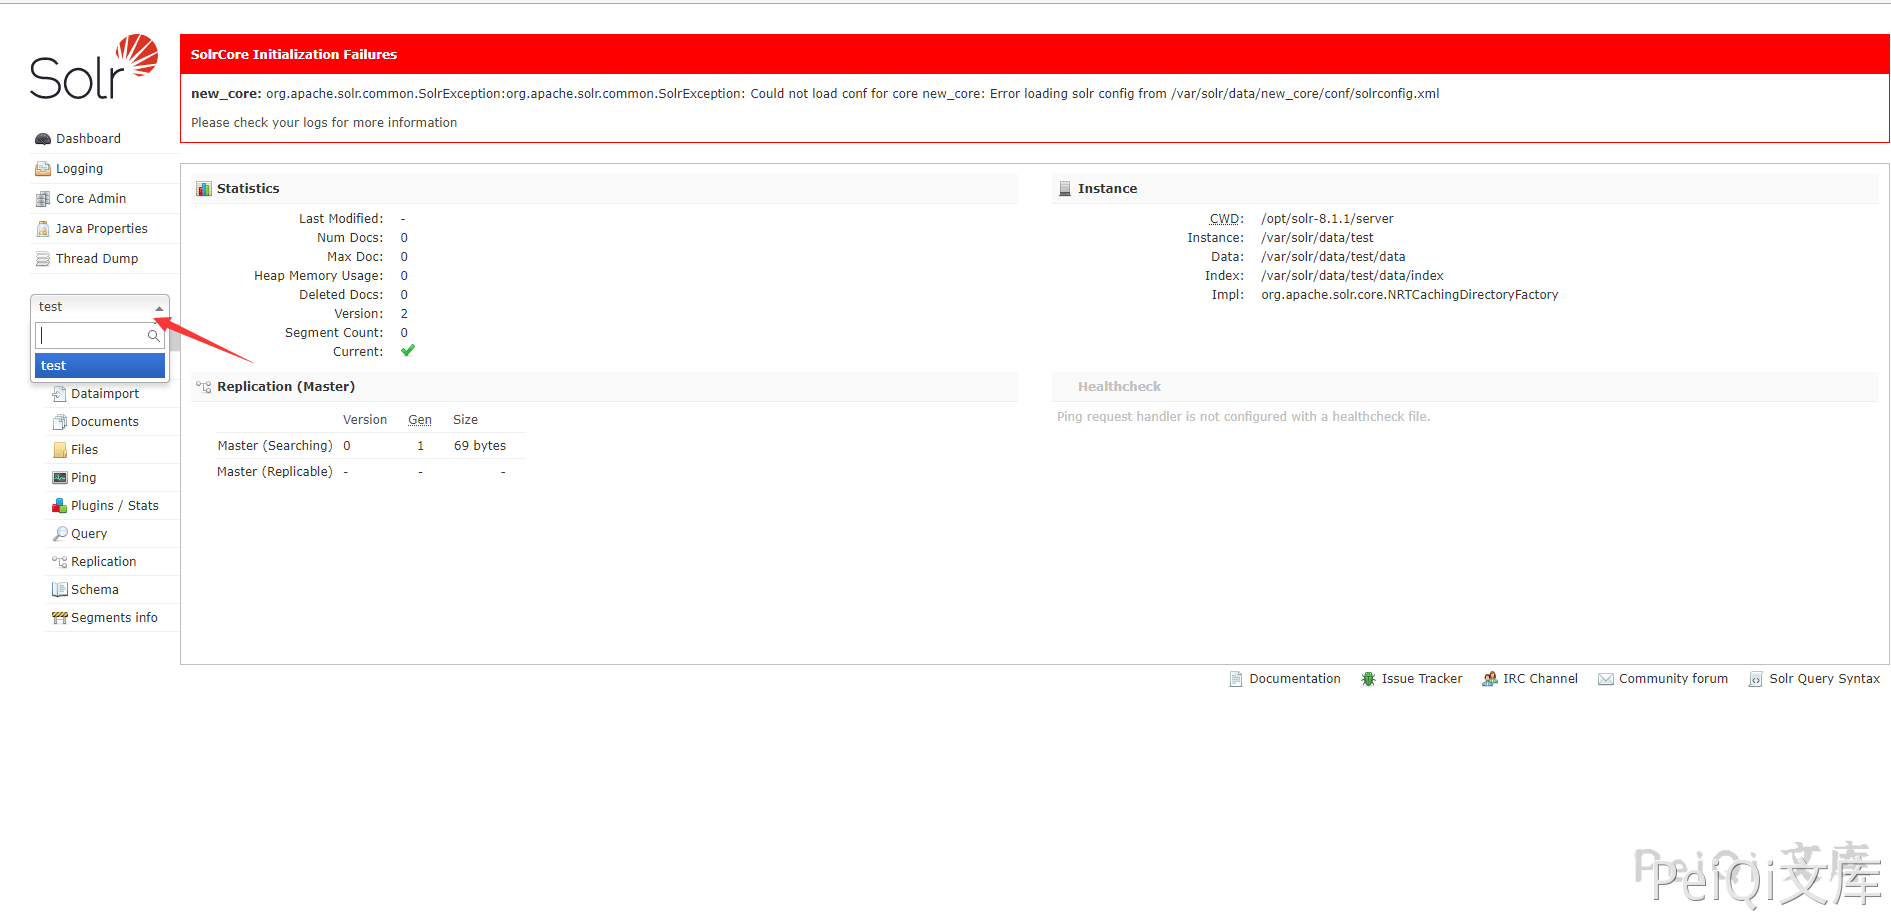The height and width of the screenshot is (920, 1891).
Task: Open the Community forum link
Action: (1673, 679)
